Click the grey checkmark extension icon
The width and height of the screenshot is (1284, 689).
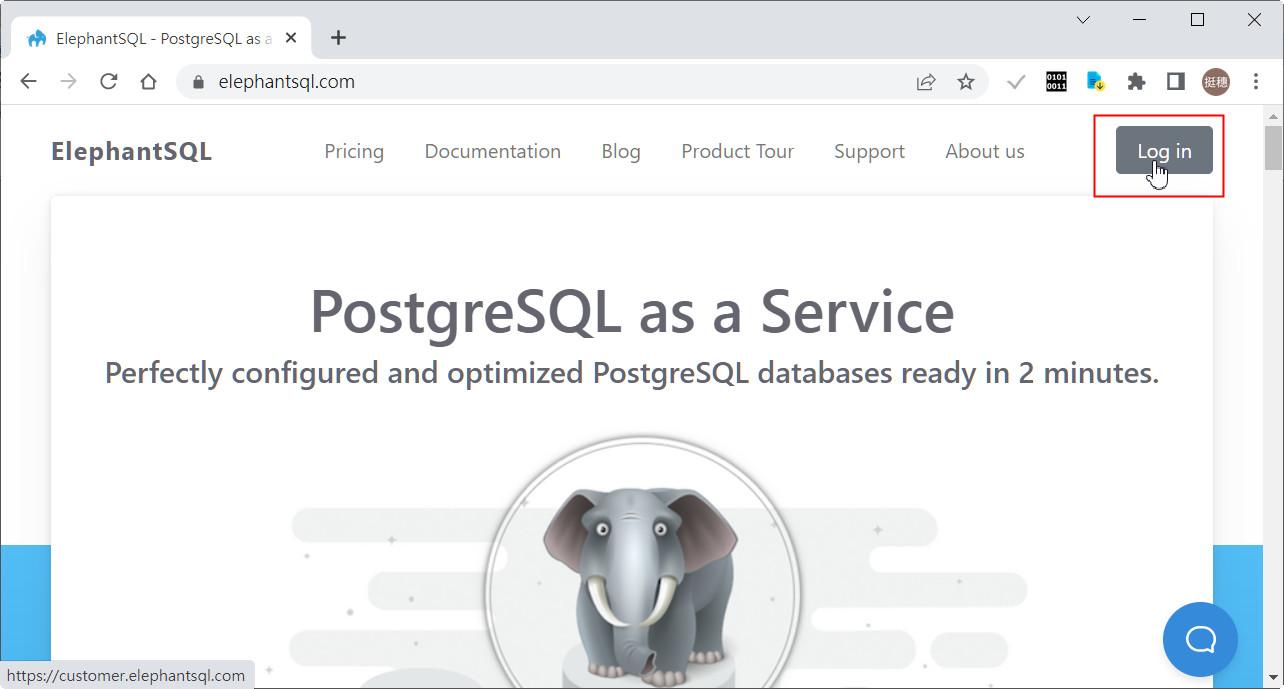(1016, 82)
